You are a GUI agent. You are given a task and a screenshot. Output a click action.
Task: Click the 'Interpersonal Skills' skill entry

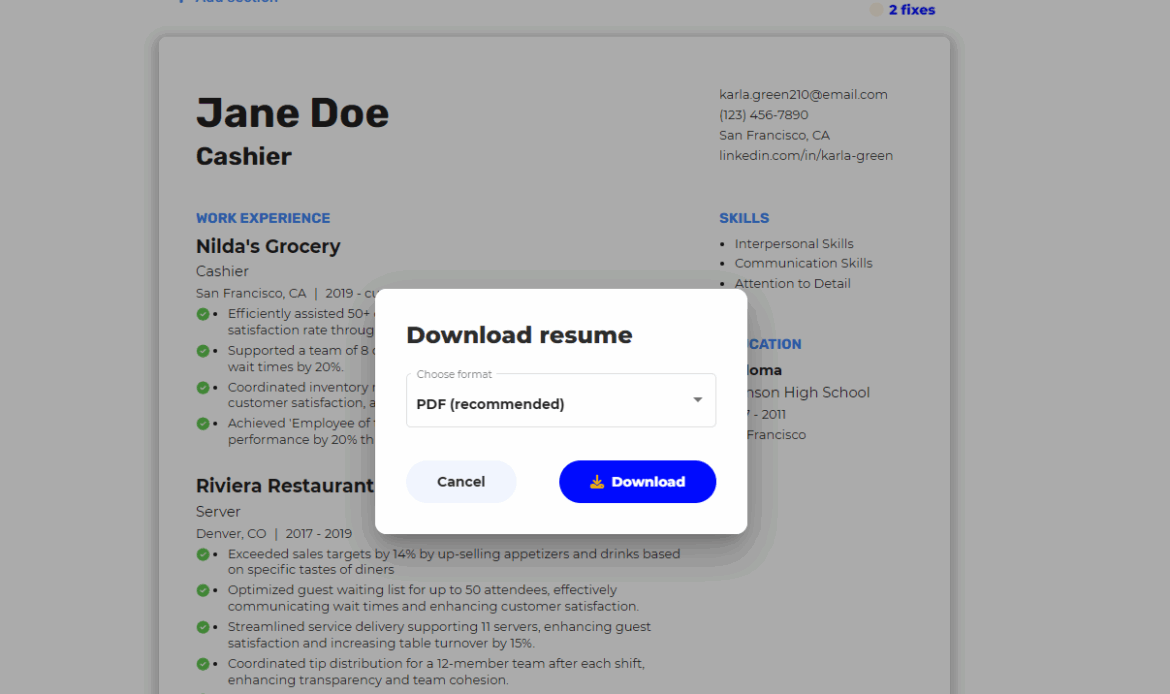[x=794, y=244]
